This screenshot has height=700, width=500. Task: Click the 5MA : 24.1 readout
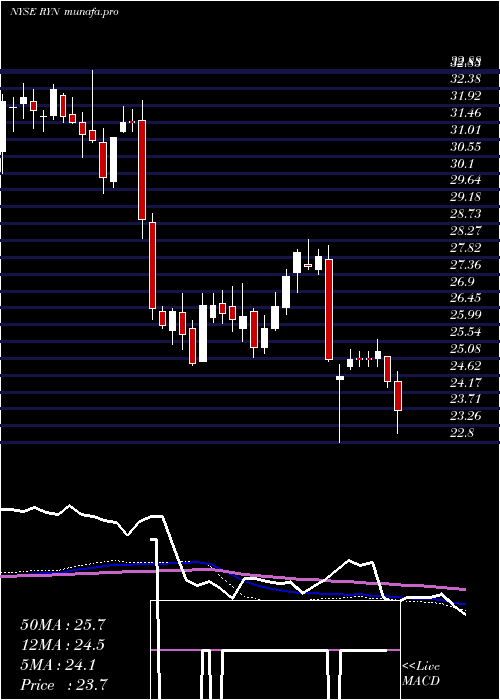(x=58, y=666)
